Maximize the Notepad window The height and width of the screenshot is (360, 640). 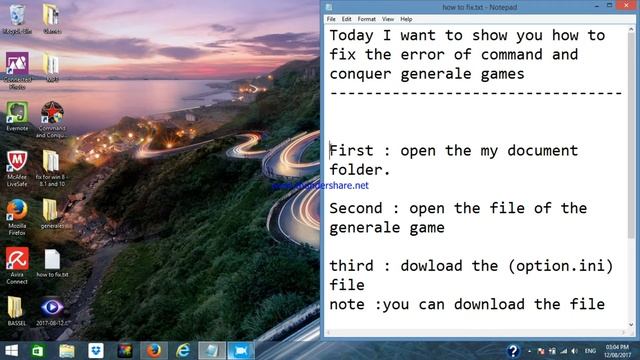pos(609,6)
